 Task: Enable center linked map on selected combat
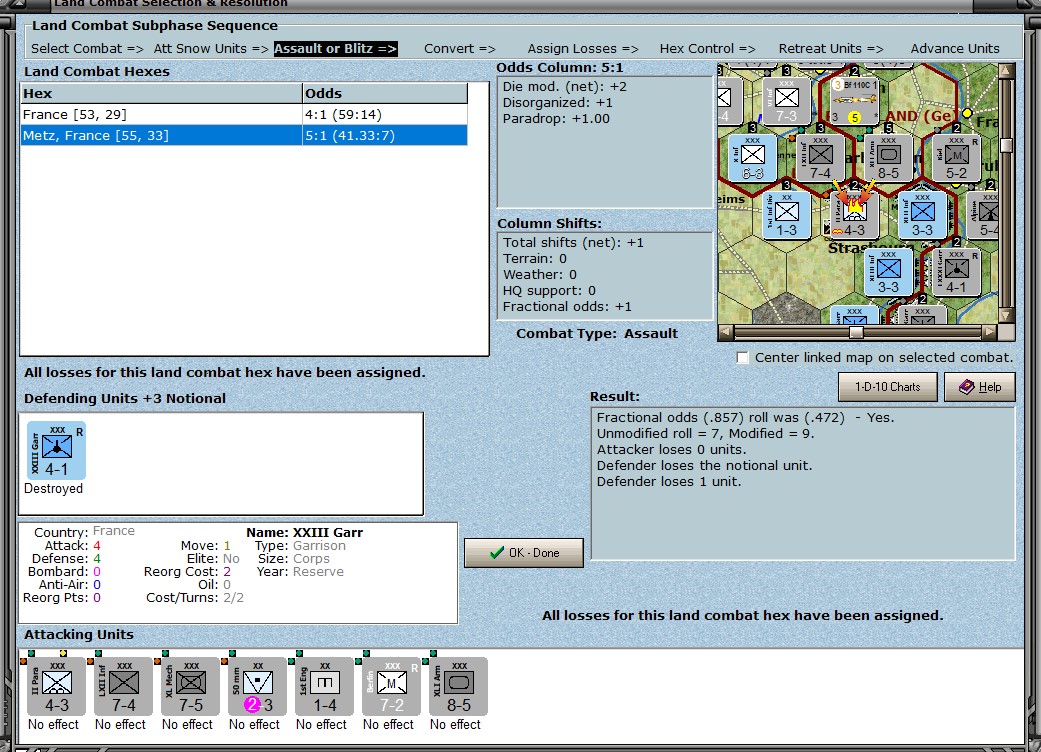point(742,358)
